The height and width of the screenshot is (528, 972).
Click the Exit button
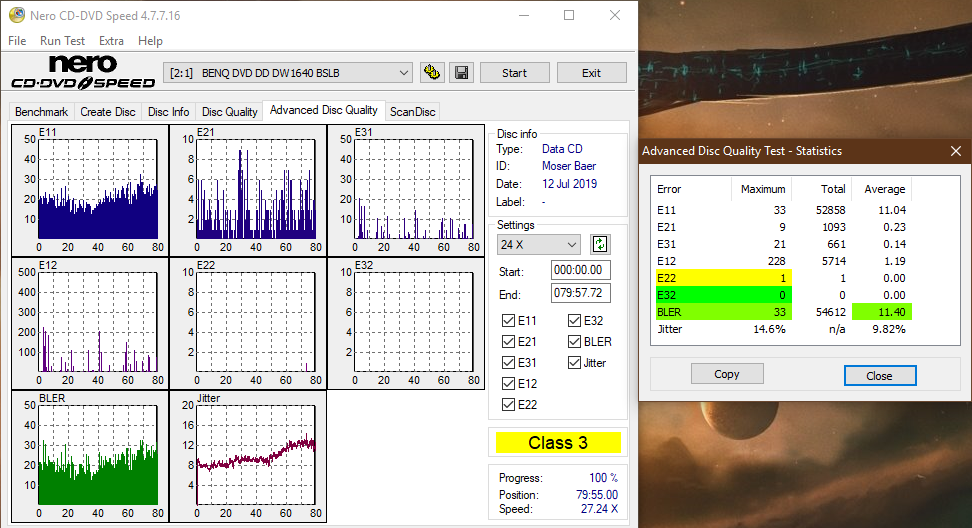tap(591, 73)
